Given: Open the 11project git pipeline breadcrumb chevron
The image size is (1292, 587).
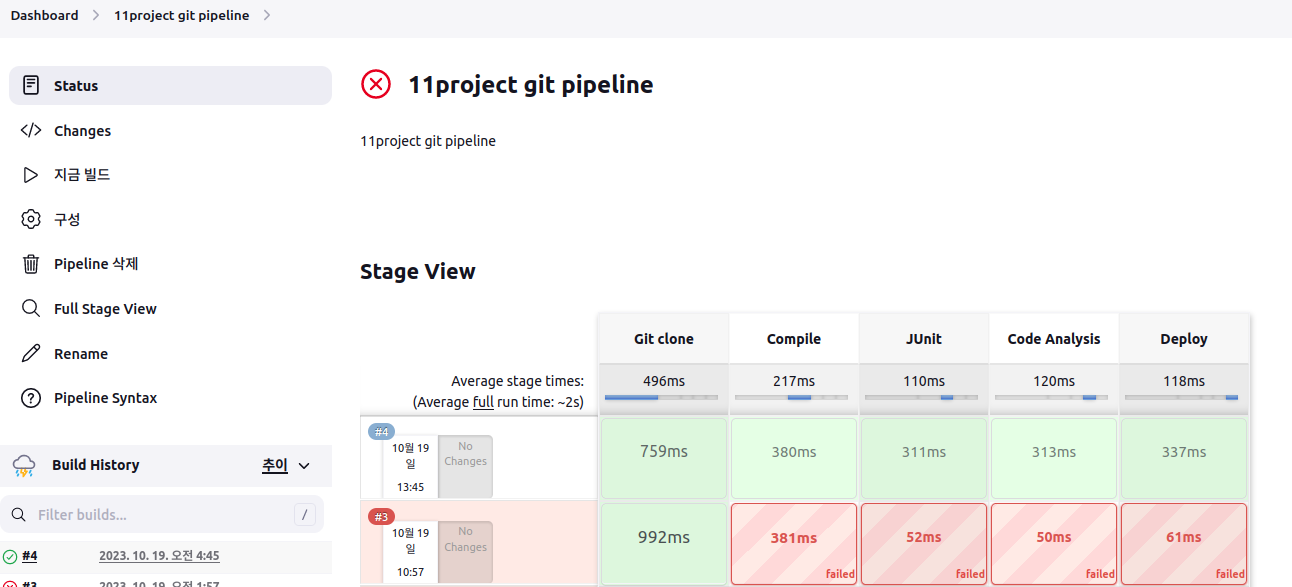Looking at the screenshot, I should click(267, 15).
